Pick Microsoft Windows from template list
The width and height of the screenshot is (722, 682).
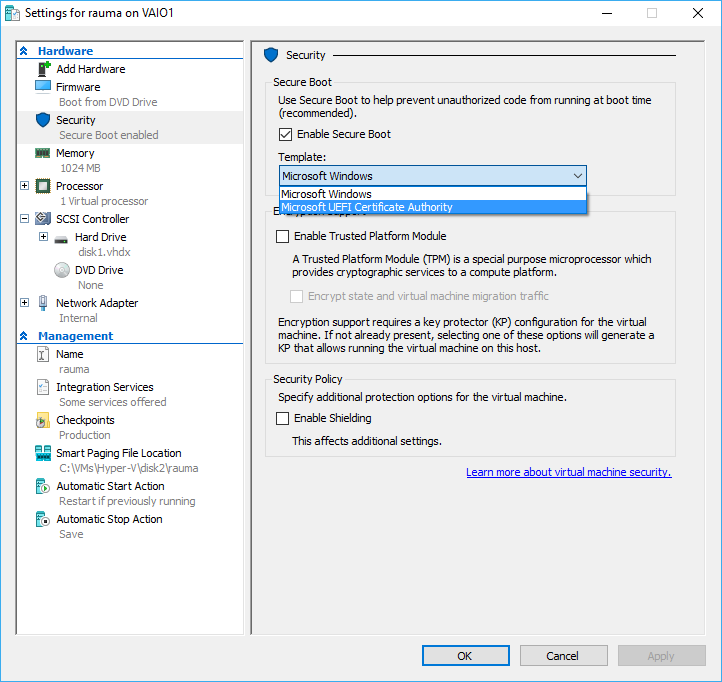pos(326,194)
